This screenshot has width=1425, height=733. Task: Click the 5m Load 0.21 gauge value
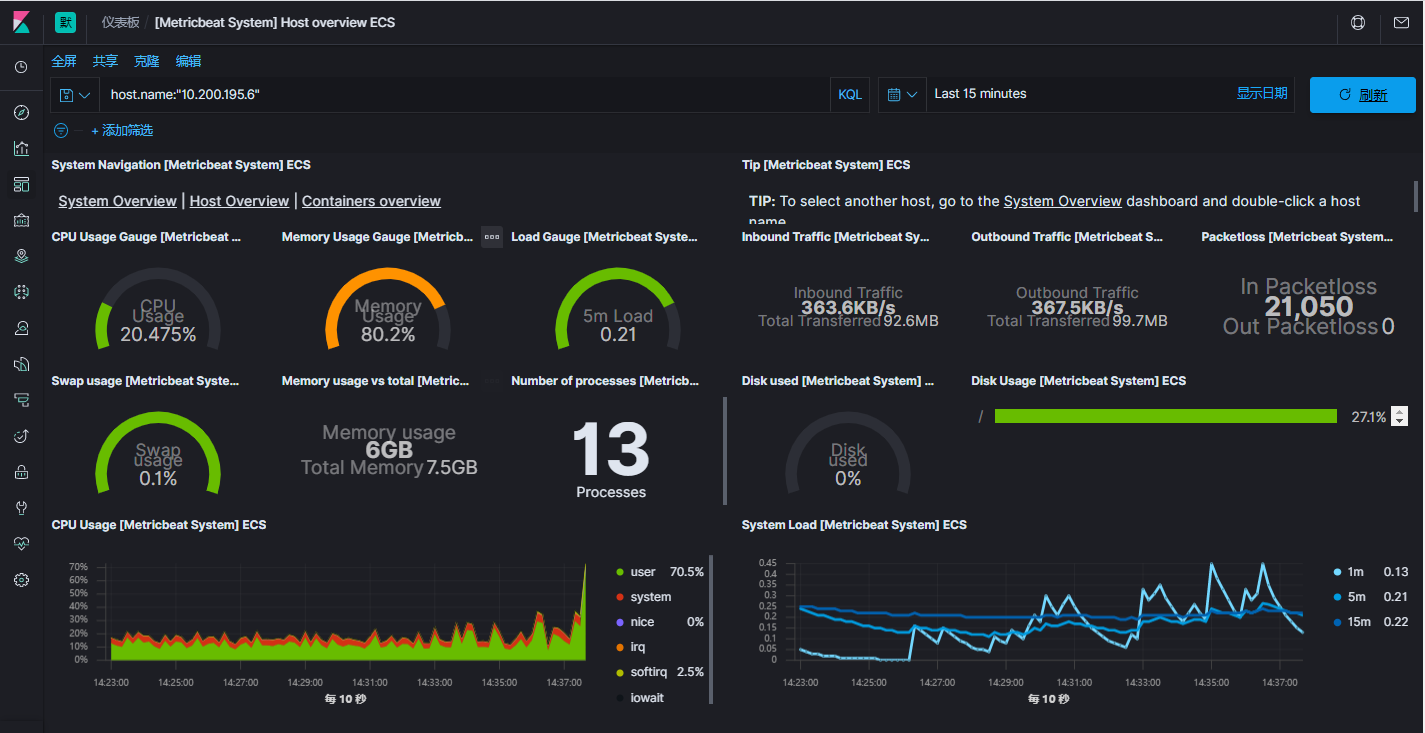click(x=618, y=335)
